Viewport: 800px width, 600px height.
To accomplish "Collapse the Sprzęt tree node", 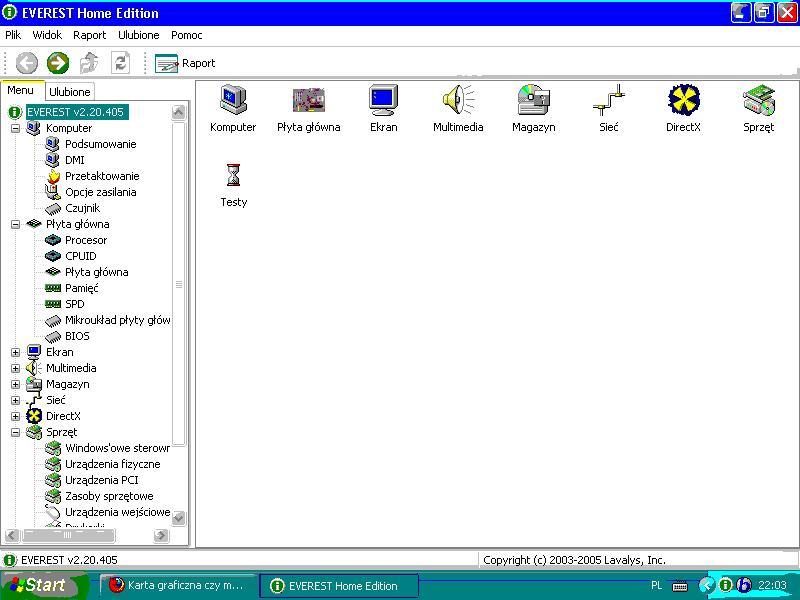I will [15, 432].
